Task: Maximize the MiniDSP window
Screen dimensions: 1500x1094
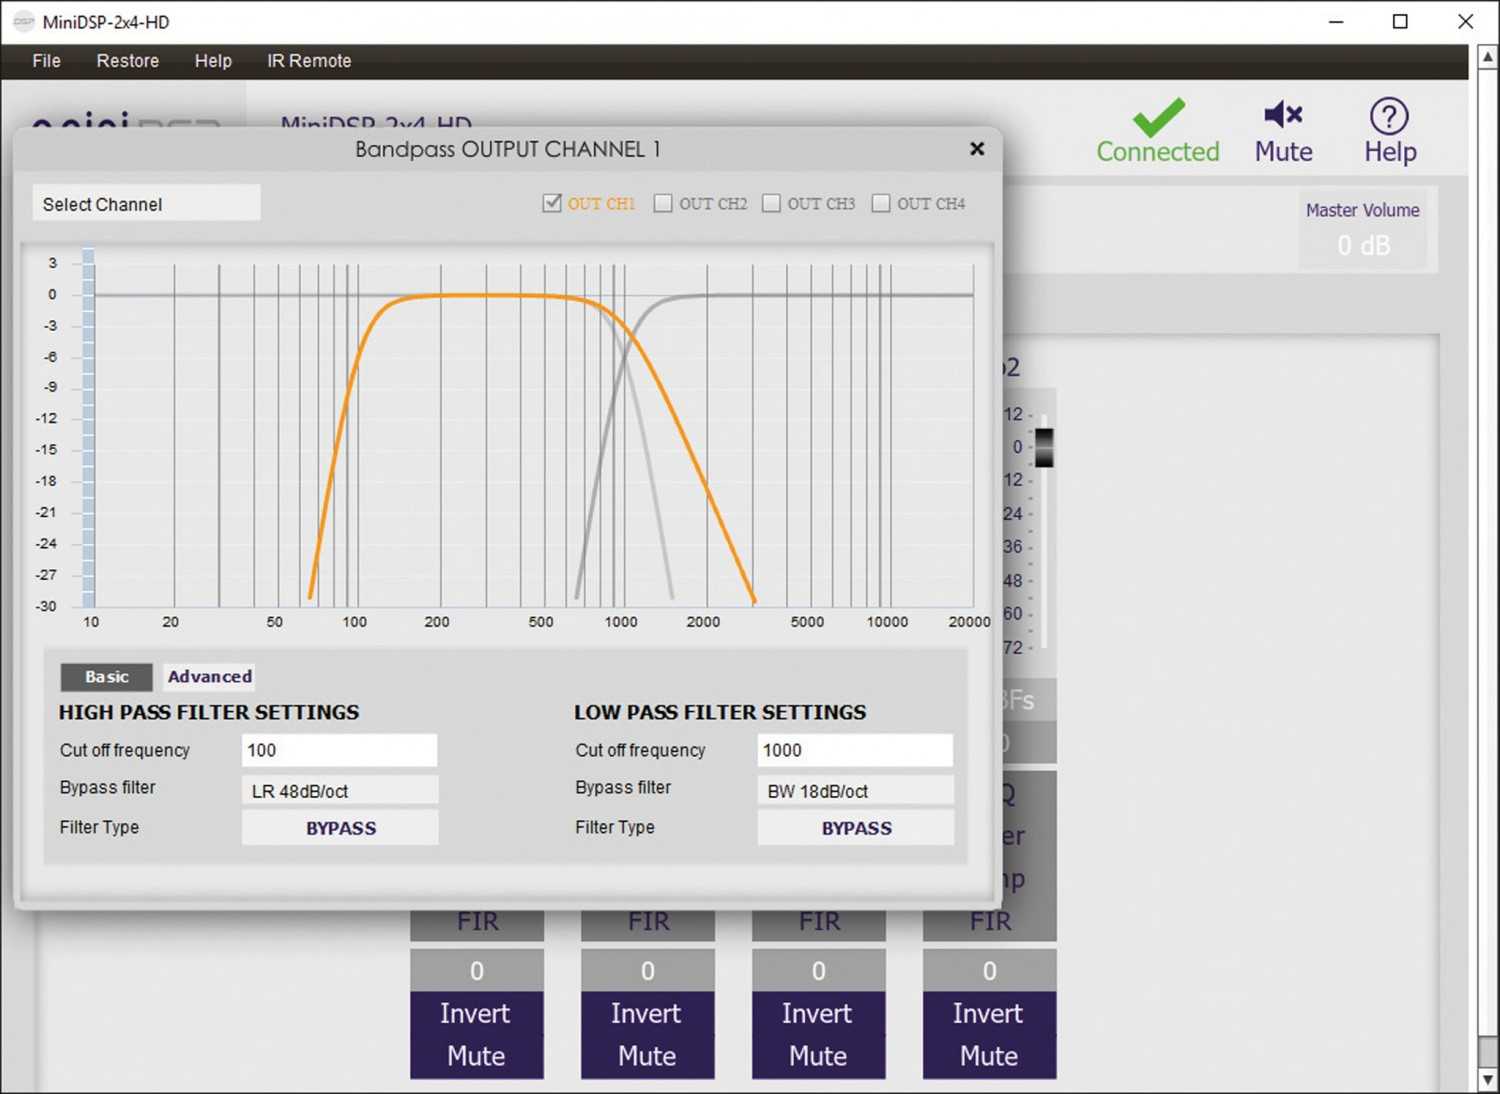Action: [1400, 22]
